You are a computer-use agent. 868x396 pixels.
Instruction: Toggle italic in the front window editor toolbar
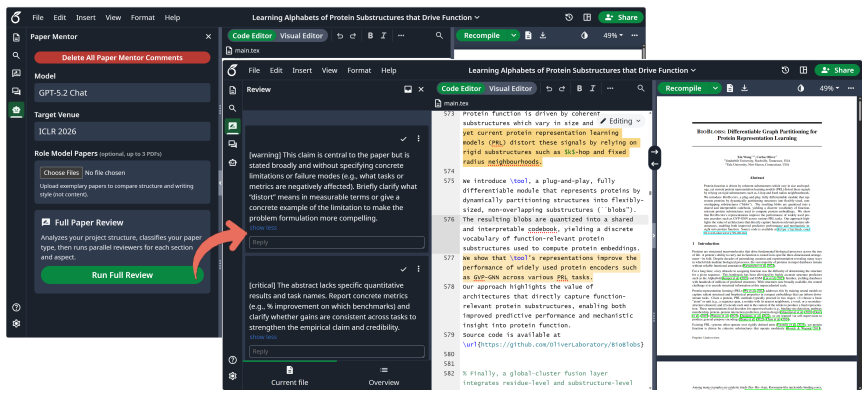(x=592, y=89)
